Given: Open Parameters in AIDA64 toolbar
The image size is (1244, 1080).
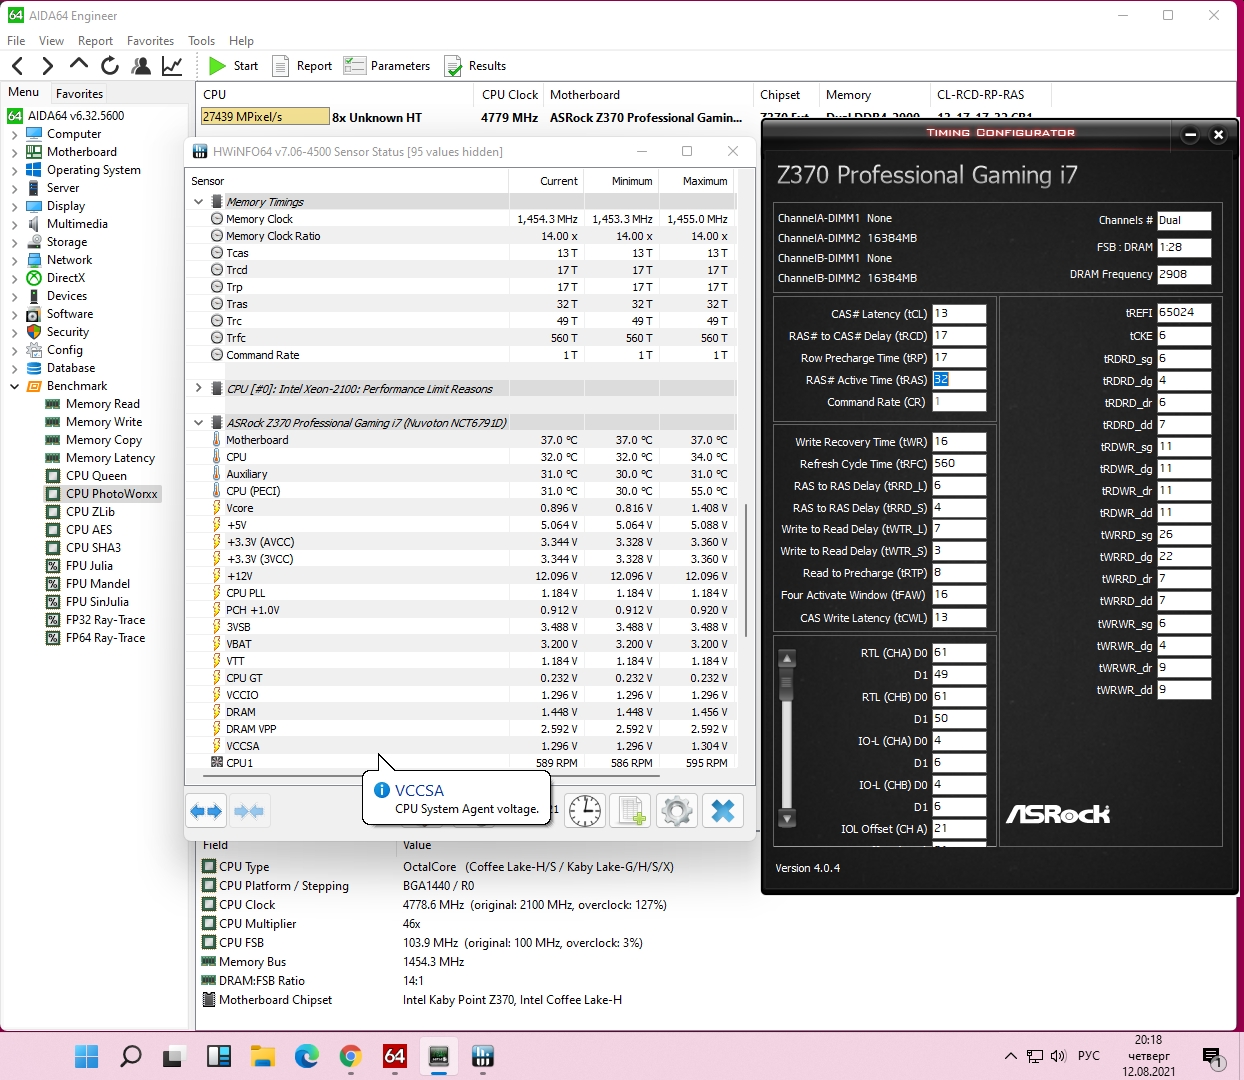Looking at the screenshot, I should (387, 66).
